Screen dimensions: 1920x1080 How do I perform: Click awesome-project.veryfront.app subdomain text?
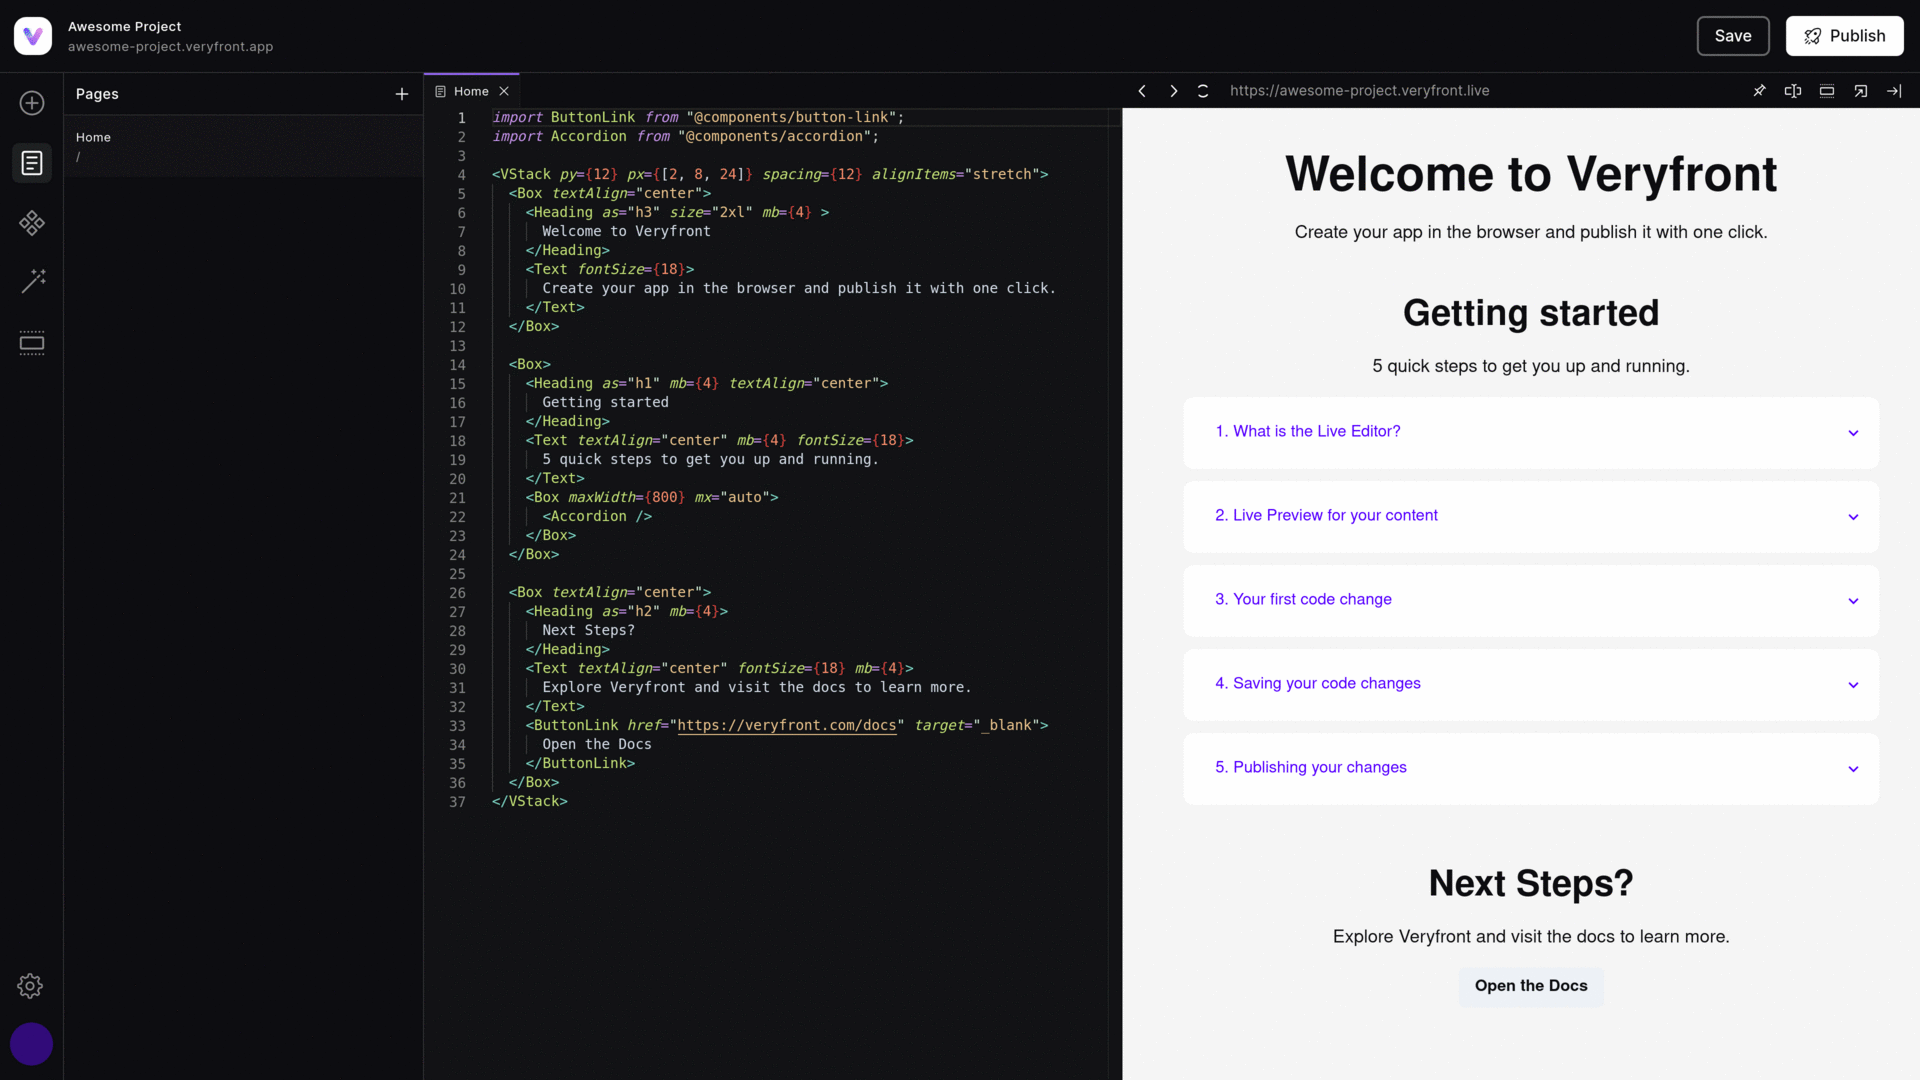[170, 47]
